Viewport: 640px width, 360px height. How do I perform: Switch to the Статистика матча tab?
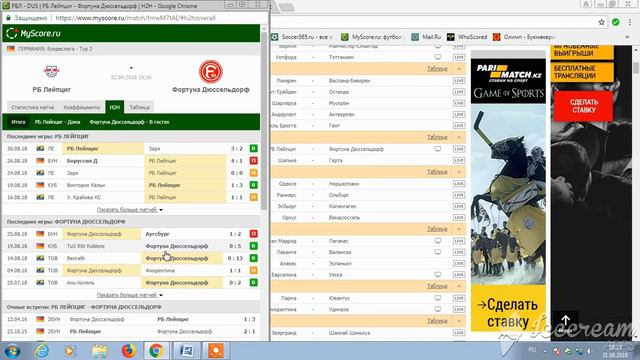33,107
